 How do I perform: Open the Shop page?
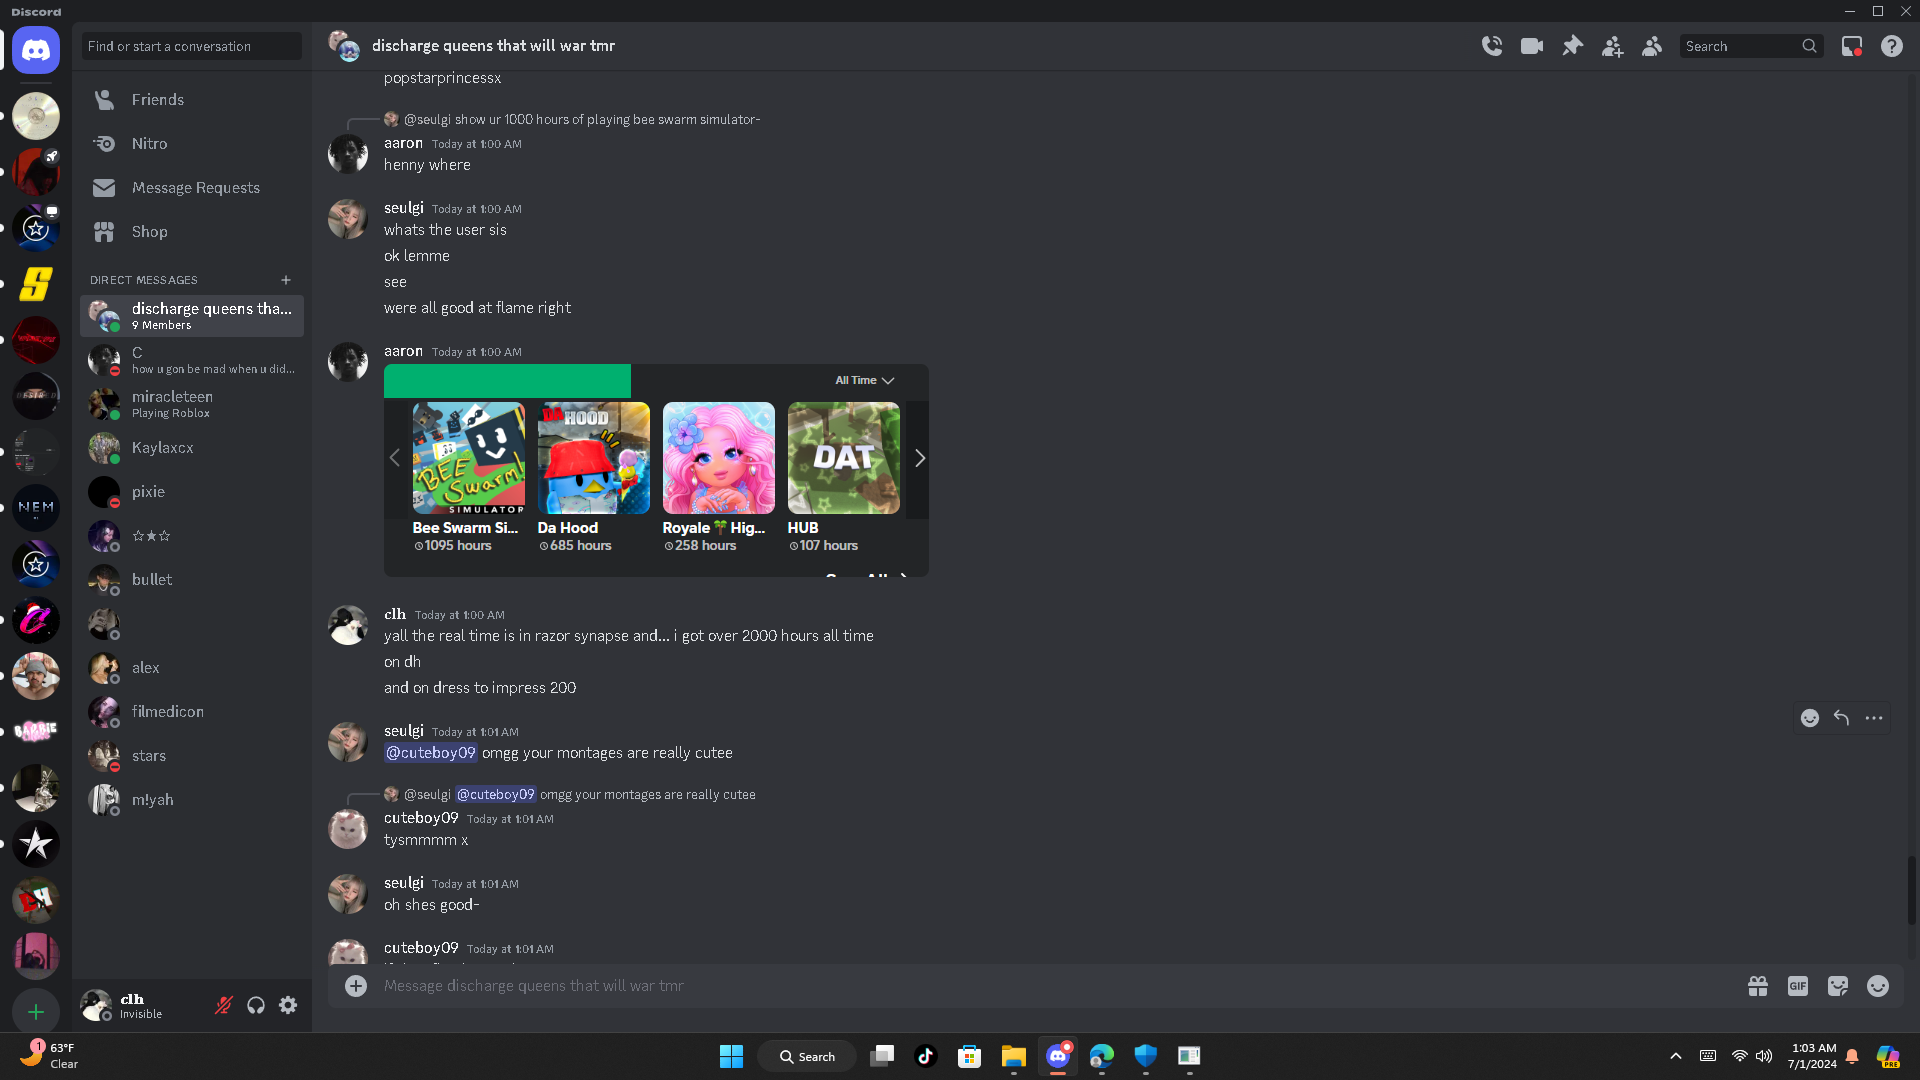click(x=192, y=232)
